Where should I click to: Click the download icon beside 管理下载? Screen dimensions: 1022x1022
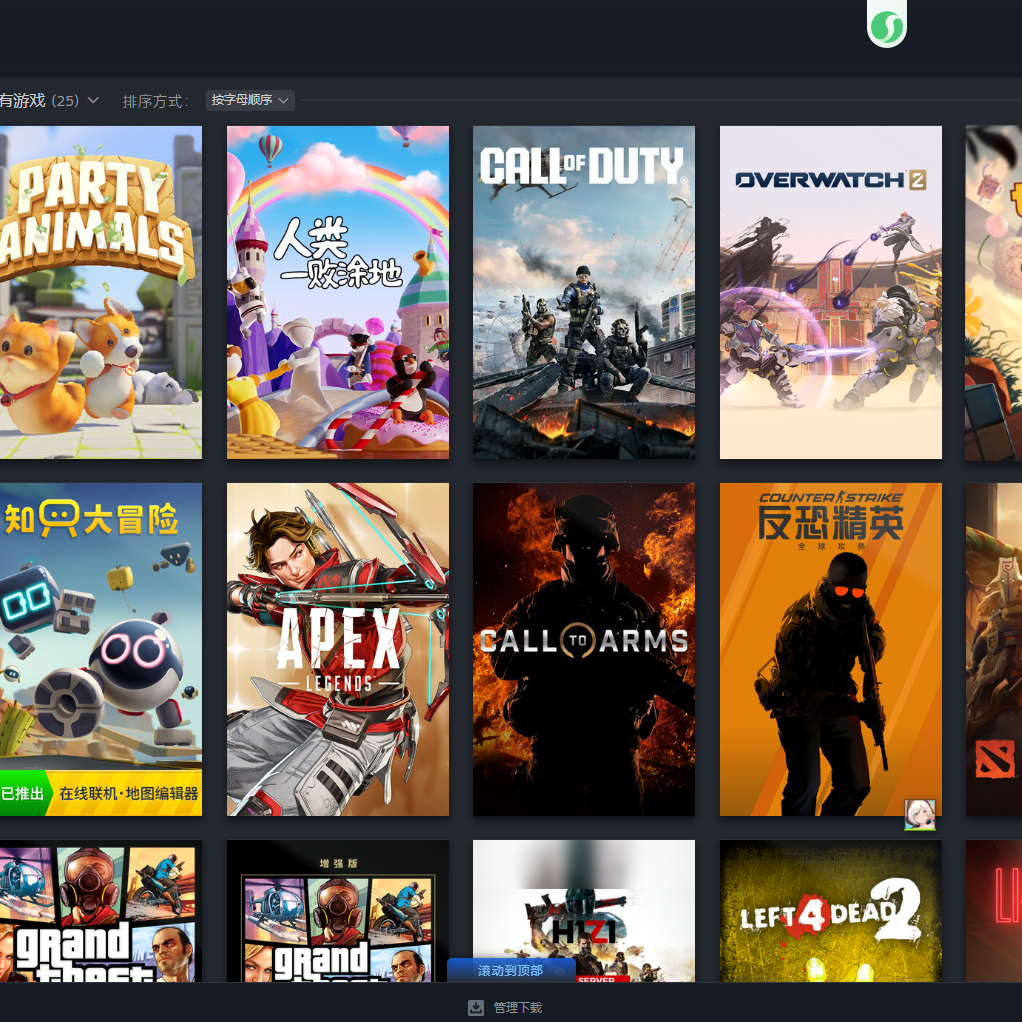pyautogui.click(x=476, y=1007)
